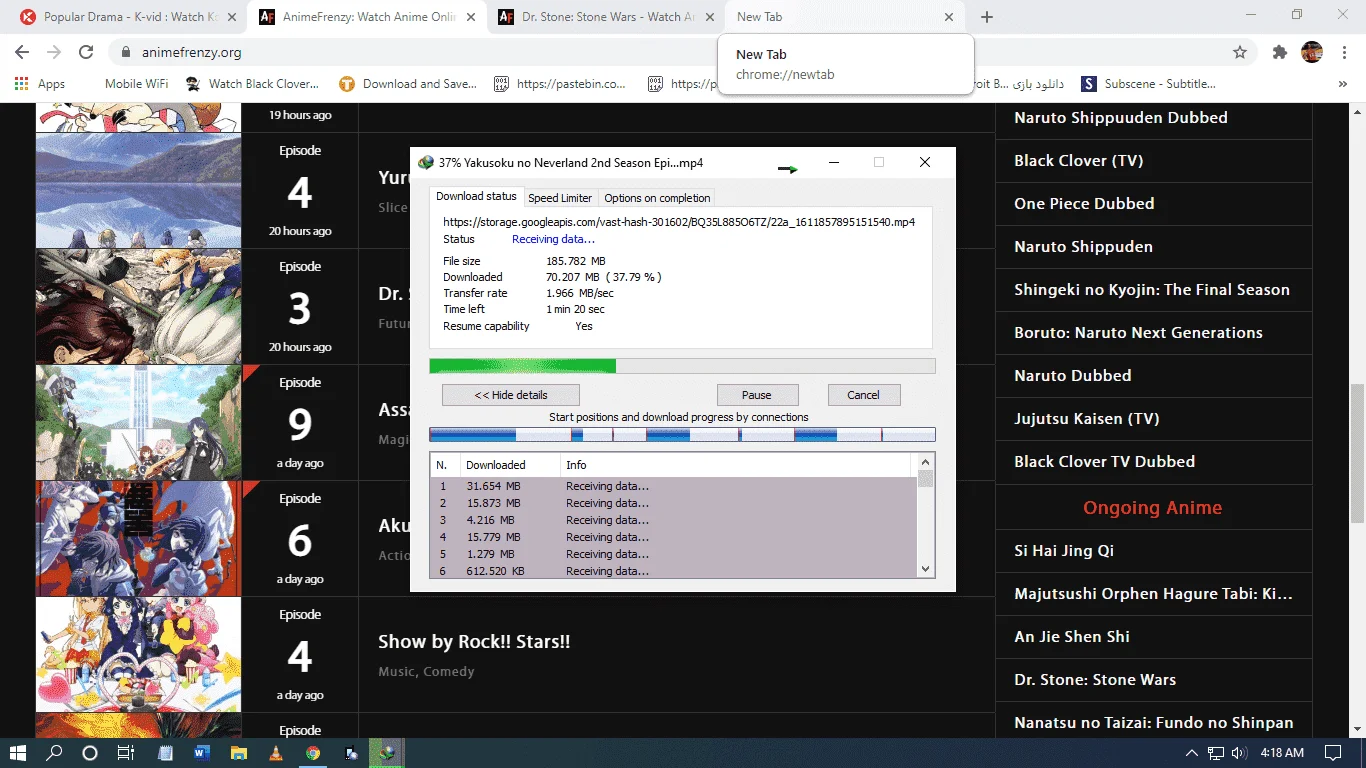Reload the animefrenzy.org page
This screenshot has width=1366, height=768.
click(x=86, y=52)
